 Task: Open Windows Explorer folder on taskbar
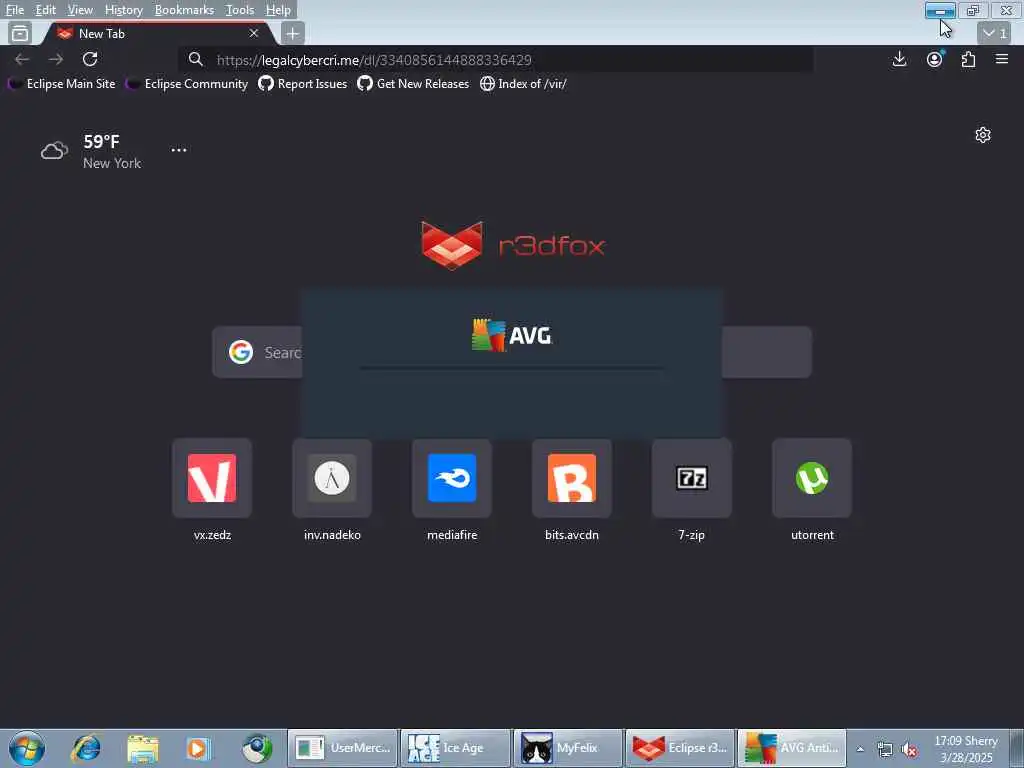(x=142, y=748)
